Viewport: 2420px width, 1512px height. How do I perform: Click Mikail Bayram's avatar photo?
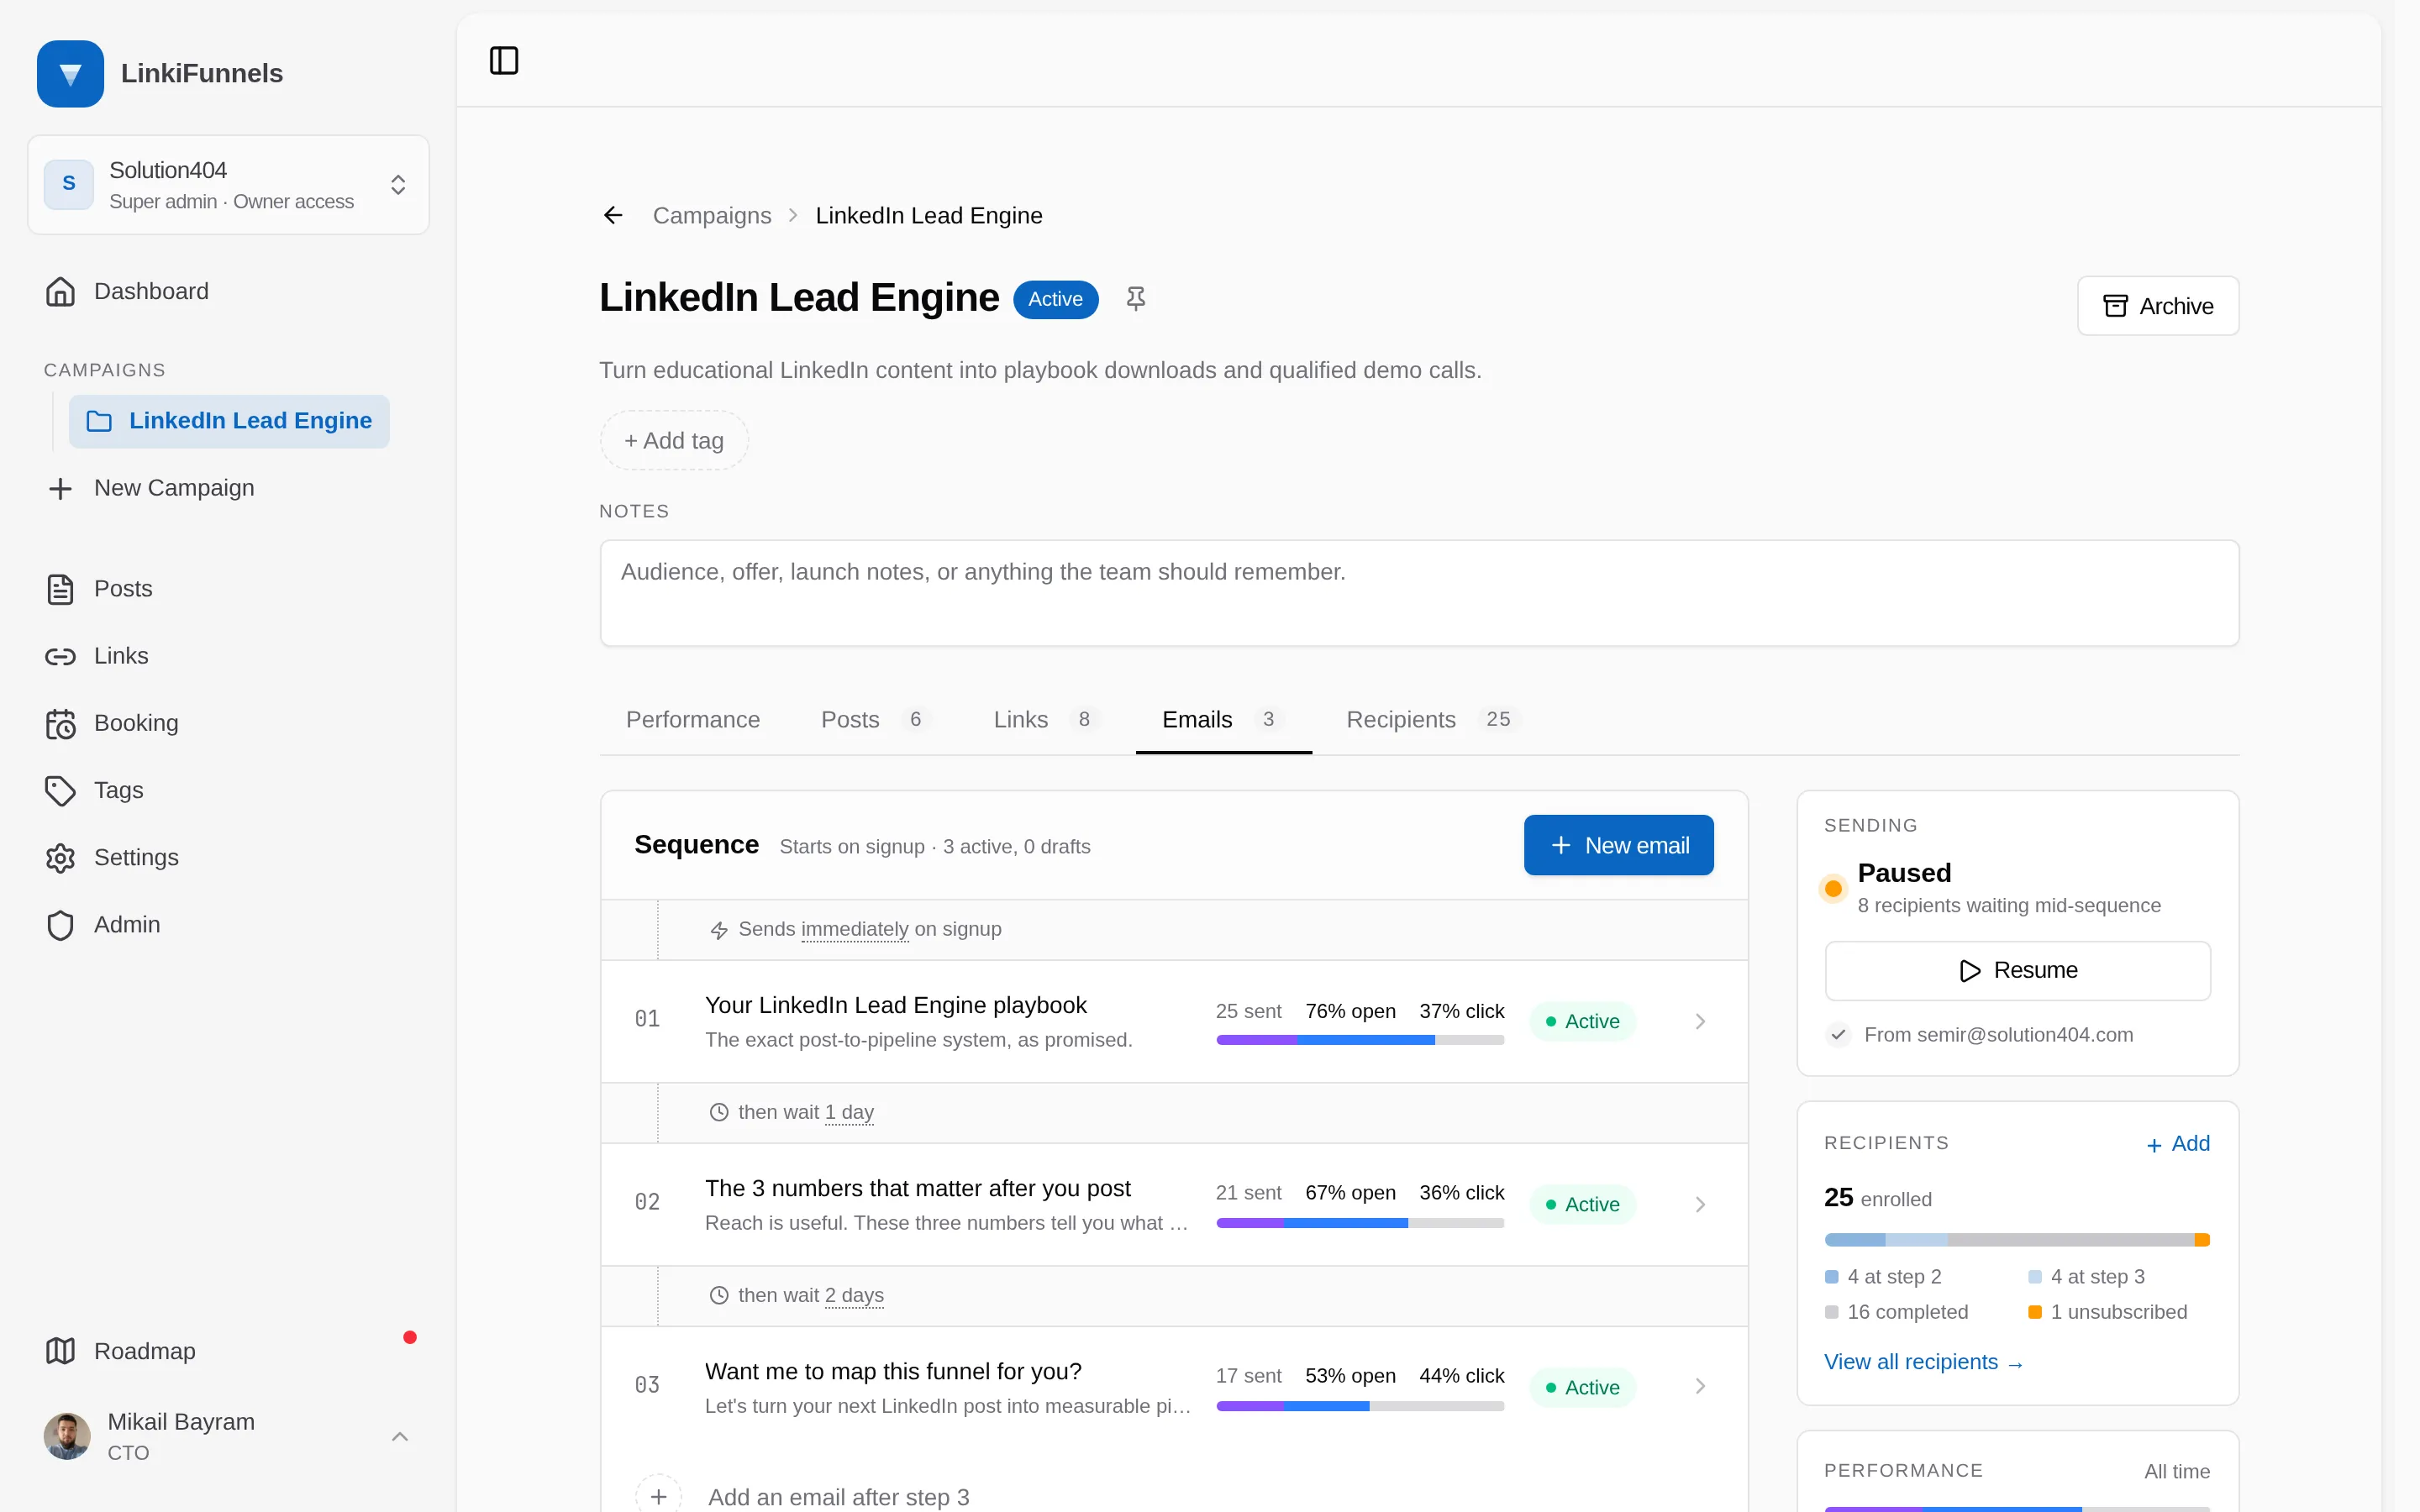[x=67, y=1436]
